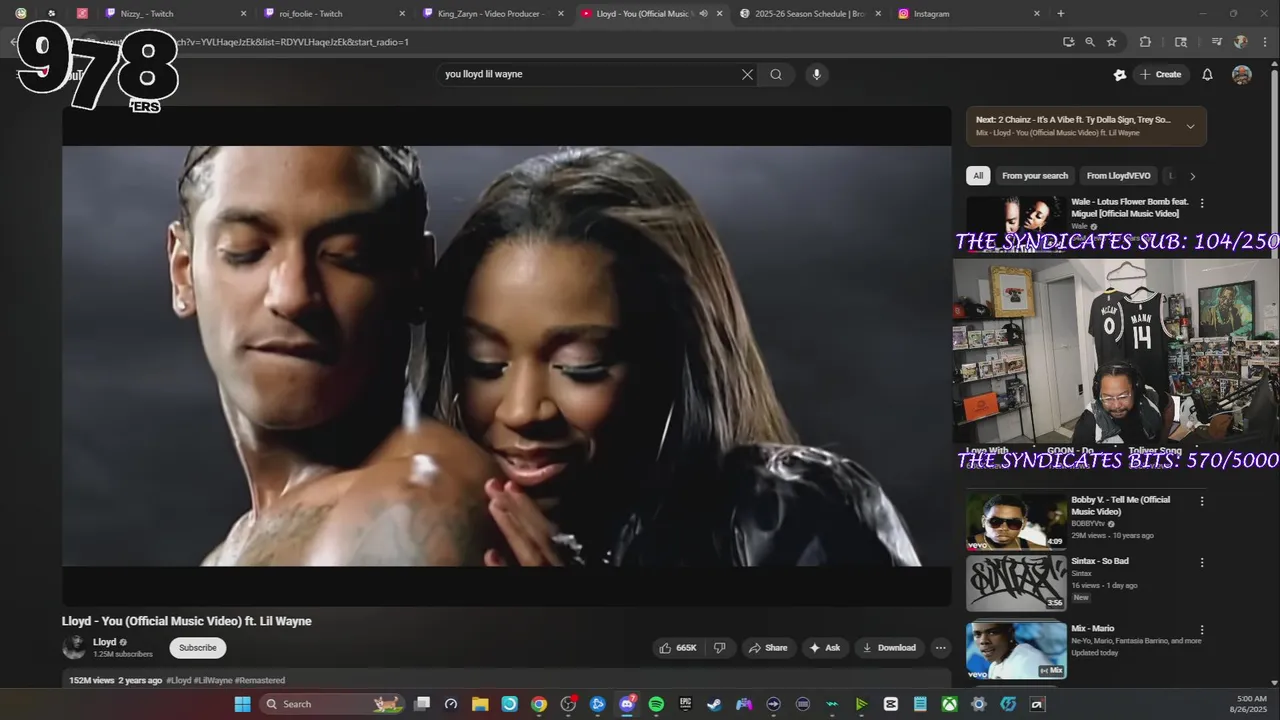Image resolution: width=1280 pixels, height=720 pixels.
Task: Click the search magnifier button on YouTube
Action: [x=776, y=74]
